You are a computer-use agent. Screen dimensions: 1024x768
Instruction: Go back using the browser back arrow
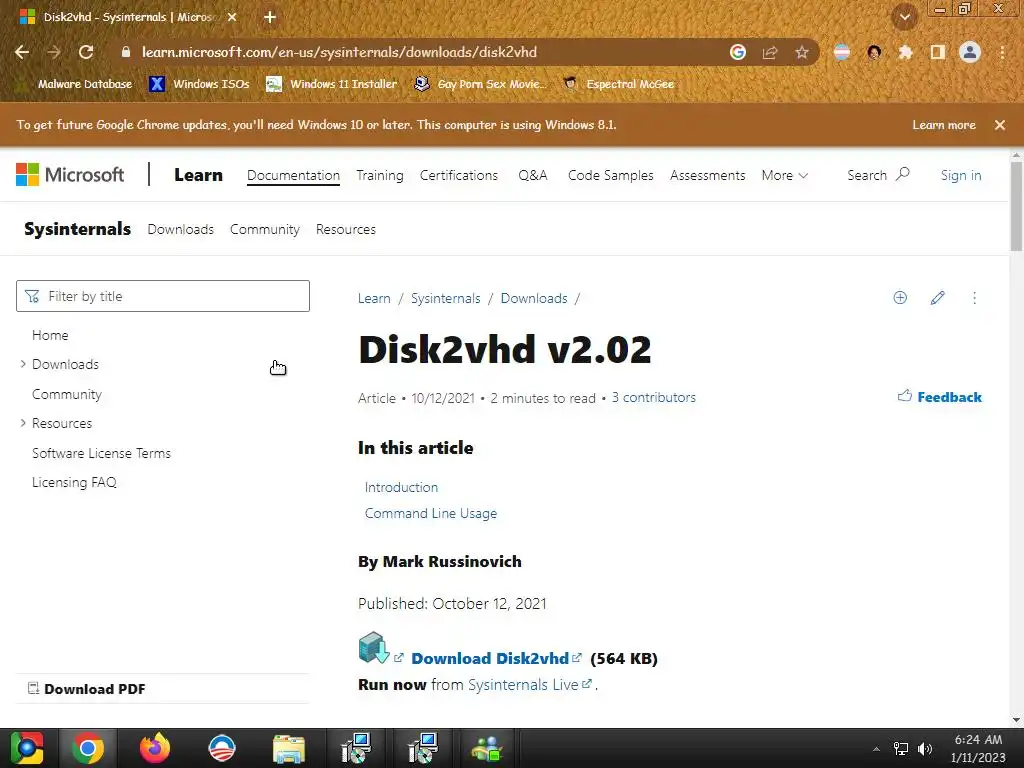coord(22,52)
